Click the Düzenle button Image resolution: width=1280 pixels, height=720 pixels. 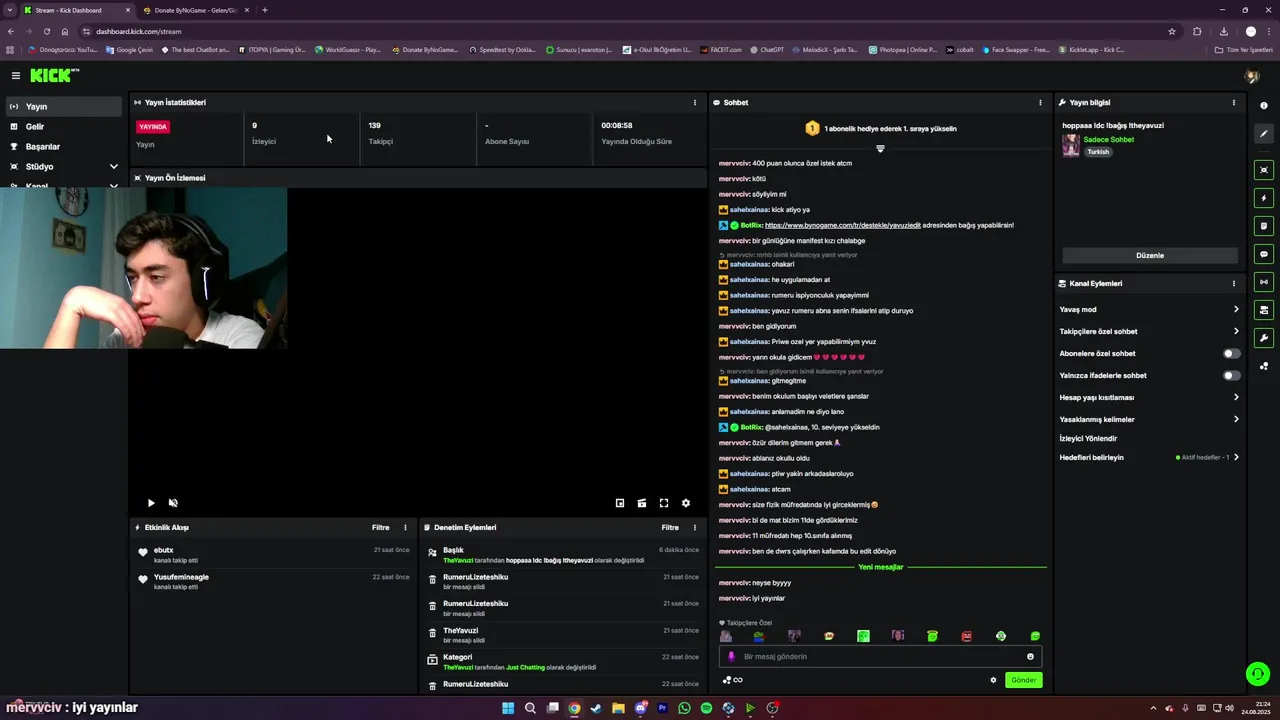click(x=1150, y=255)
